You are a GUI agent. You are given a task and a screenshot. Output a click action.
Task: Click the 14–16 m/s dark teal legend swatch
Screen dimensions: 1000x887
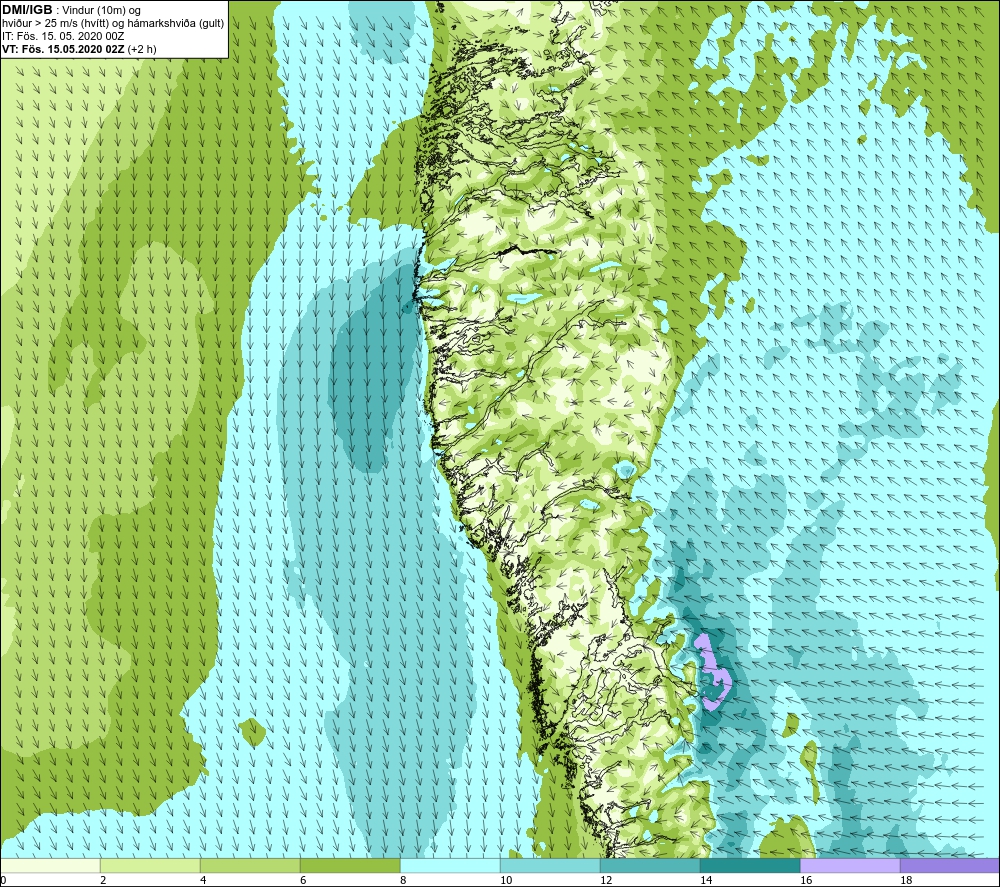coord(750,865)
